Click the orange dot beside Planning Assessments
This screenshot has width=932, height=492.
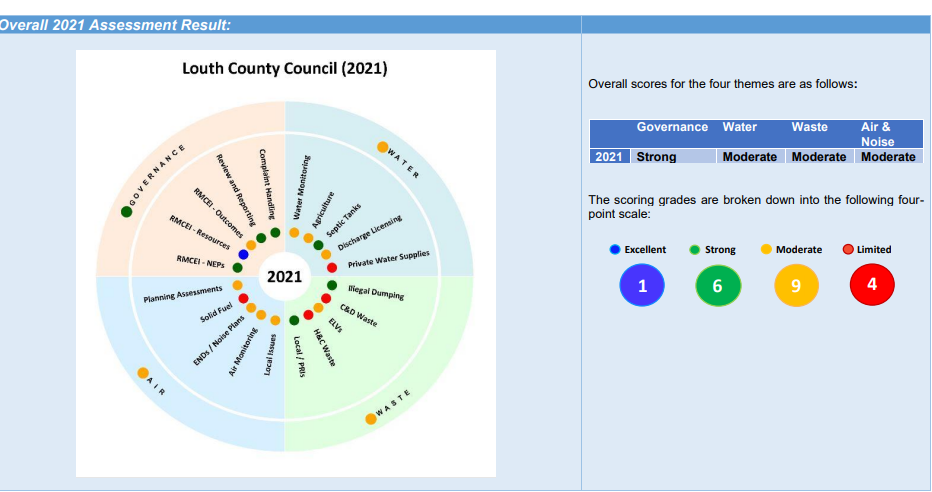pos(237,285)
